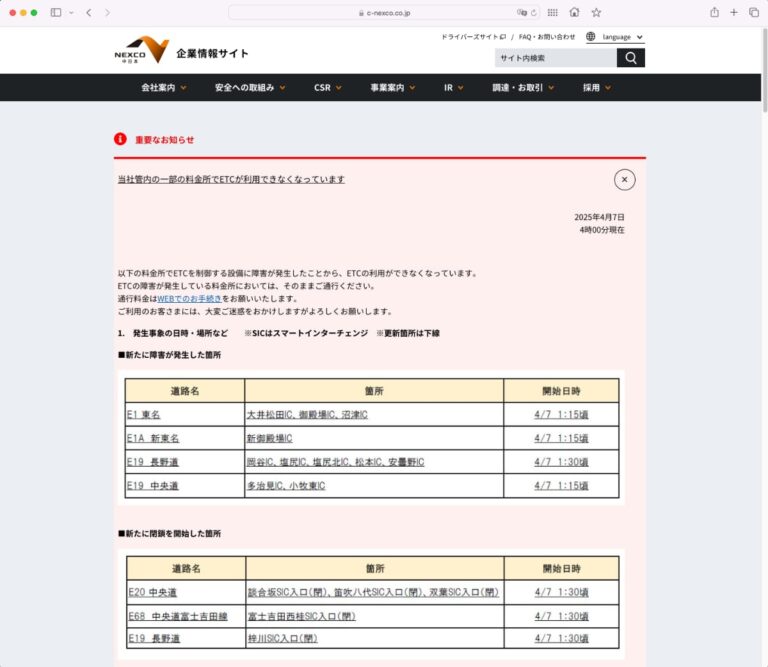
Task: Click the NEXCO Central logo
Action: (x=141, y=51)
